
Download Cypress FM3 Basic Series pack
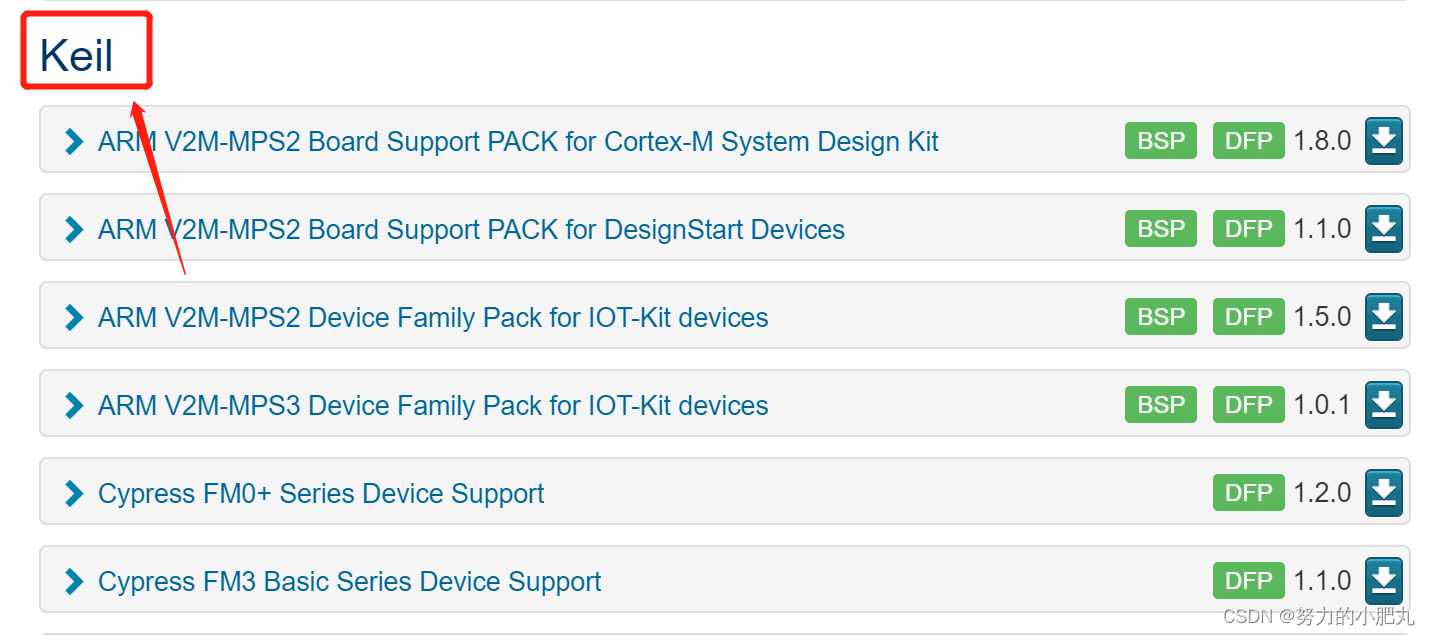pyautogui.click(x=1383, y=581)
